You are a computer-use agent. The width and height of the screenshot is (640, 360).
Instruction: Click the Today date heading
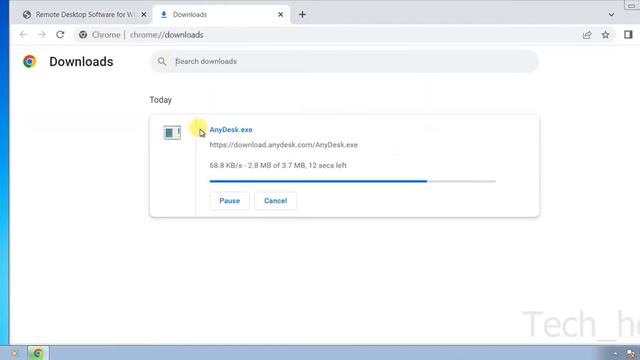160,100
